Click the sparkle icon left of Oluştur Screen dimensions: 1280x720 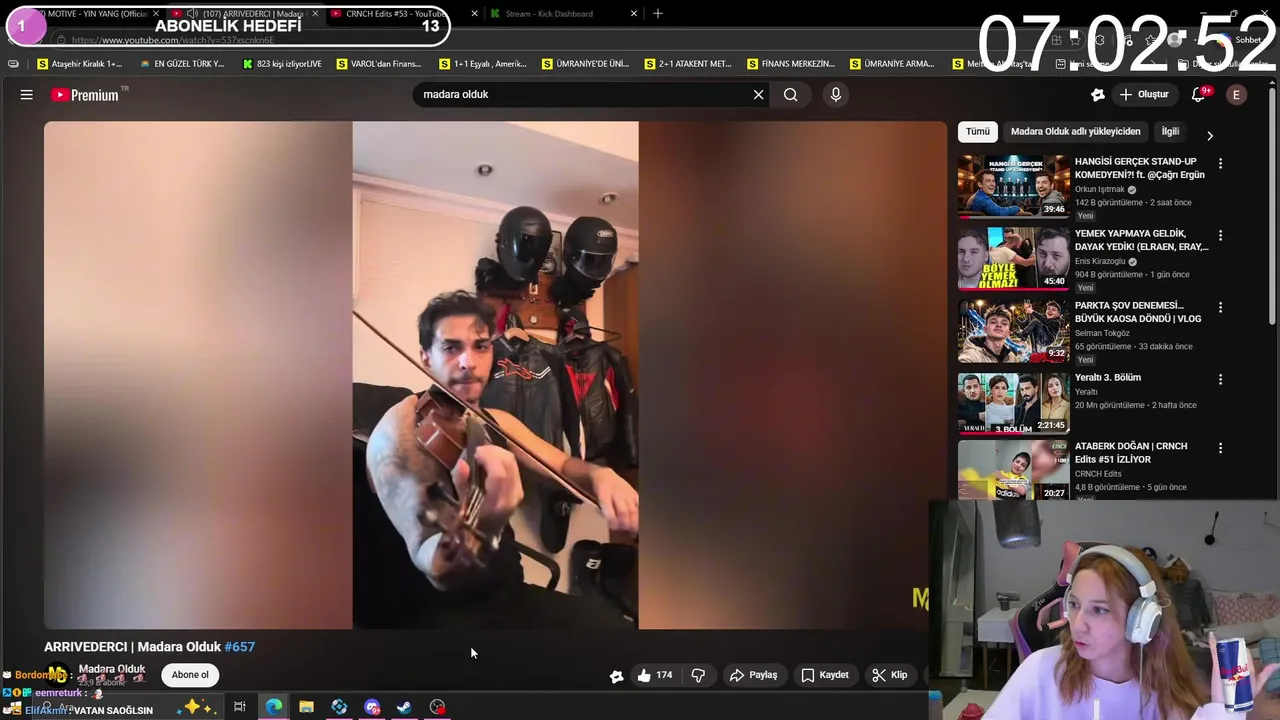[x=1098, y=95]
